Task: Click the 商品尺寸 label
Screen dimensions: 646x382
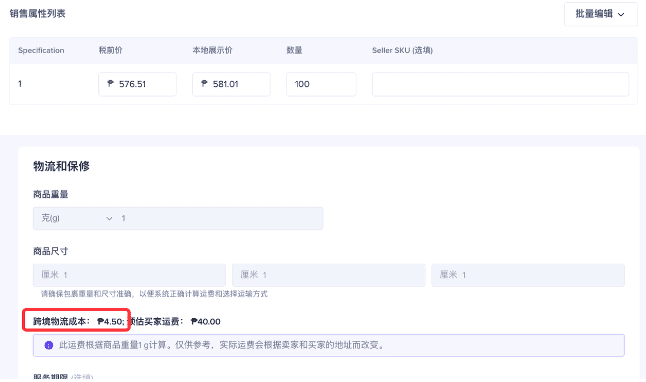Action: point(51,251)
